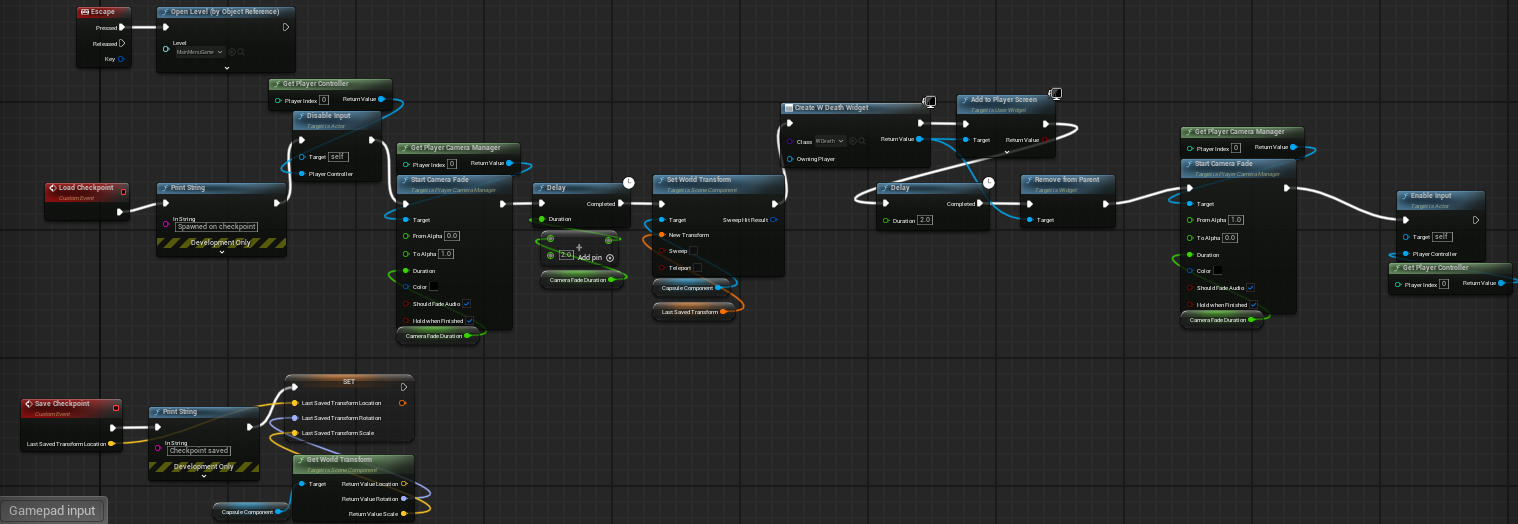Click the Player Index field on top Get Player Controller
The height and width of the screenshot is (524, 1518).
coord(324,100)
